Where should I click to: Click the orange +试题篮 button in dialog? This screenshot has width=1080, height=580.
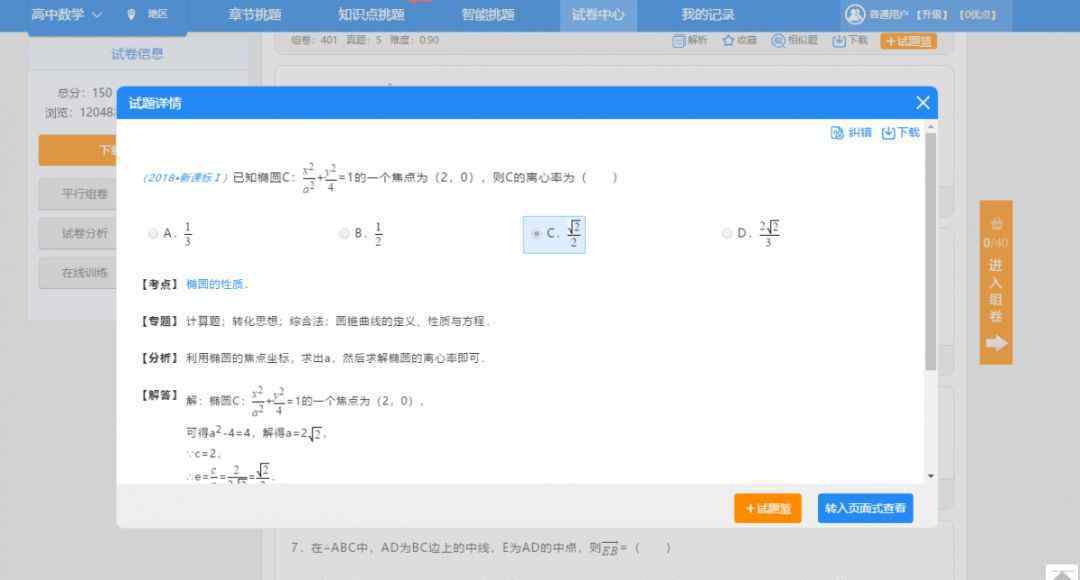pos(767,508)
